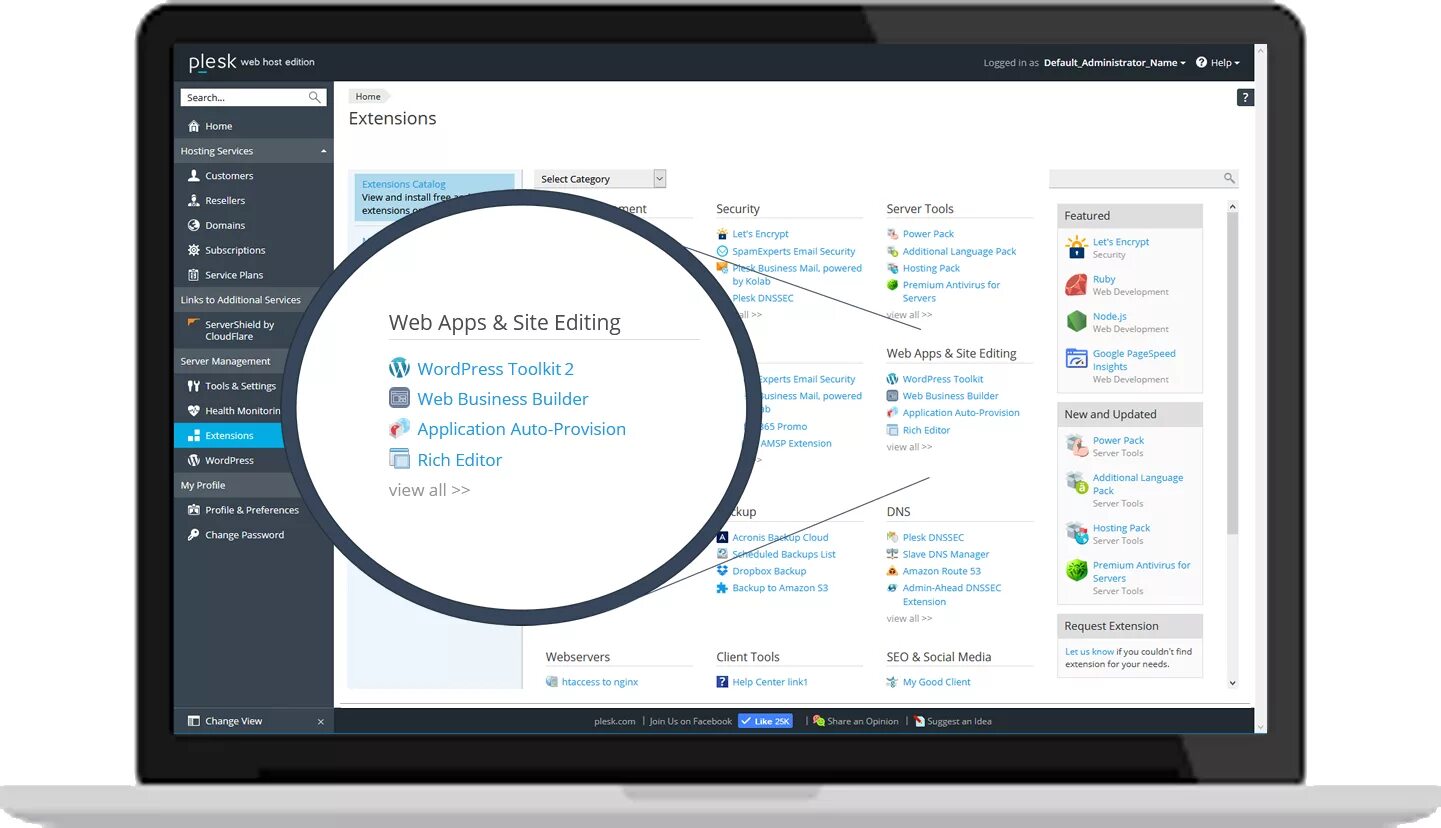Open the Web Business Builder link
Screen dimensions: 1441x828
click(x=950, y=396)
